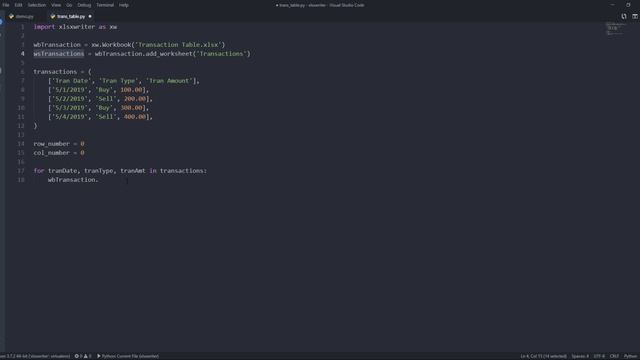The image size is (640, 360).
Task: Click 'wbTransaction.' text on line 18
Action: point(73,180)
